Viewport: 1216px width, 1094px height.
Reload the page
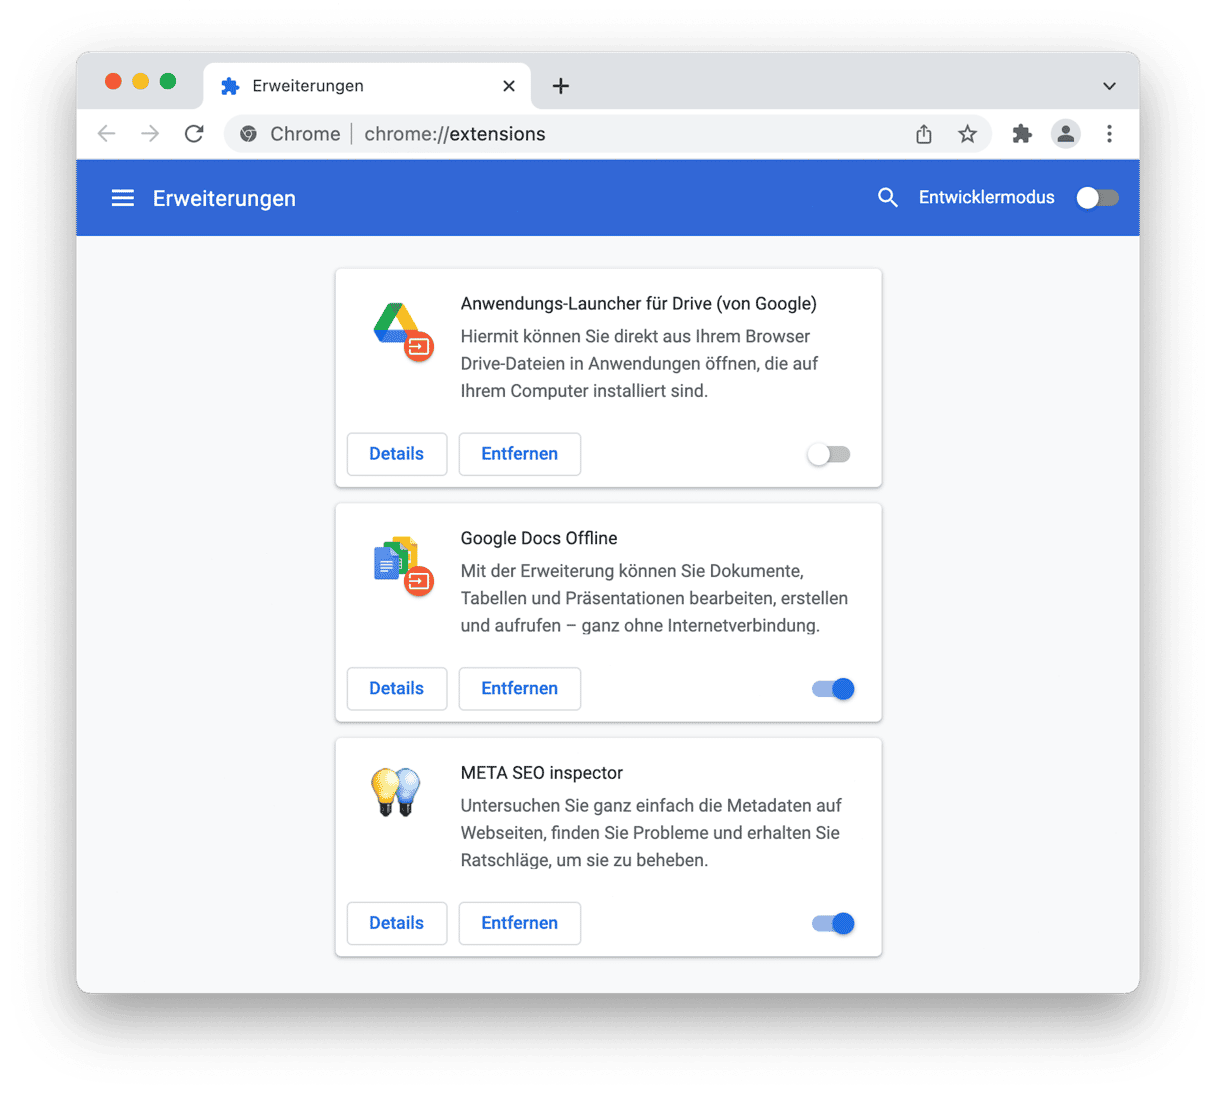click(194, 134)
